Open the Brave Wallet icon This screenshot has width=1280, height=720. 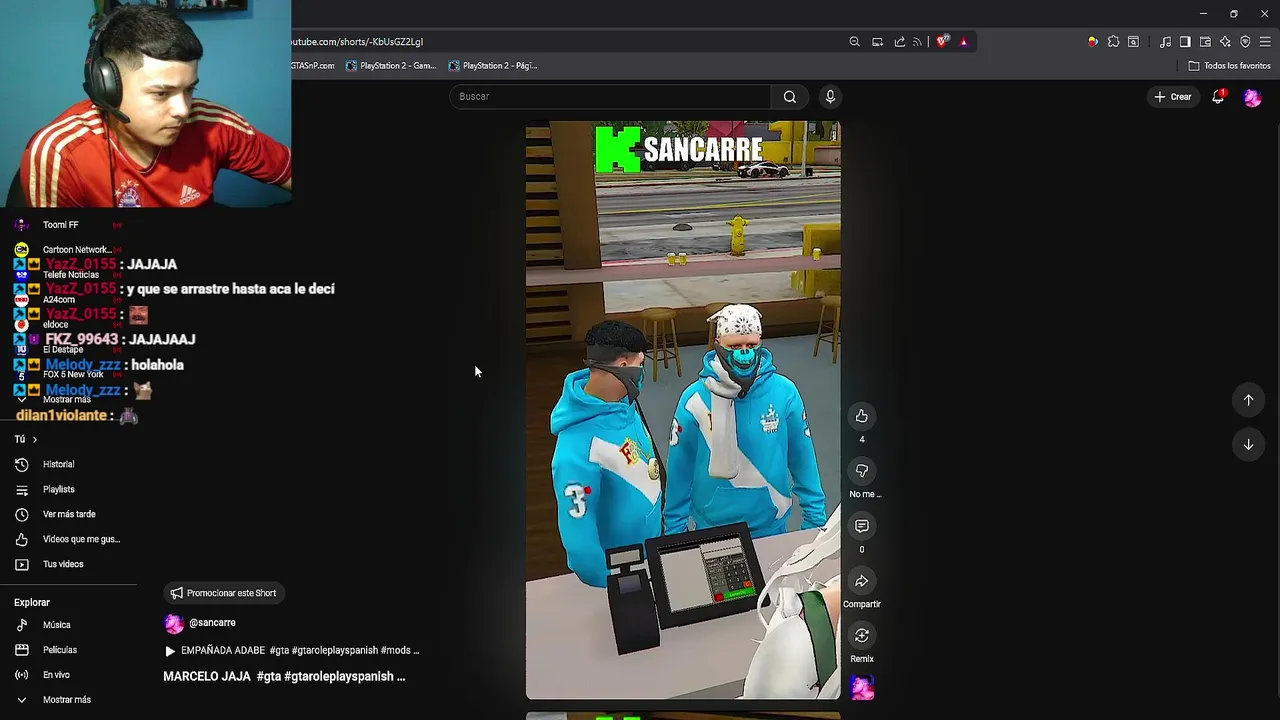(1205, 42)
